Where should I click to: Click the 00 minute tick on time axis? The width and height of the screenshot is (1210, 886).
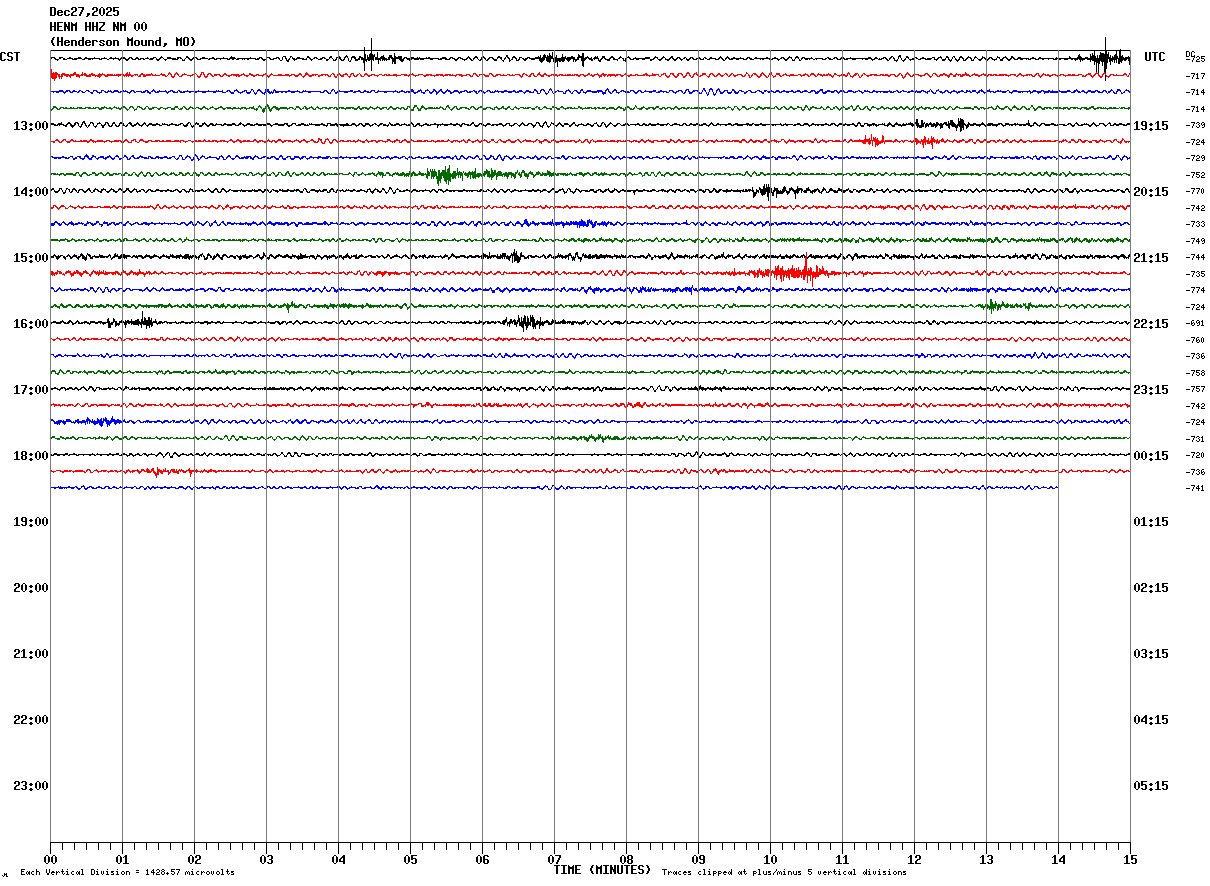(50, 860)
